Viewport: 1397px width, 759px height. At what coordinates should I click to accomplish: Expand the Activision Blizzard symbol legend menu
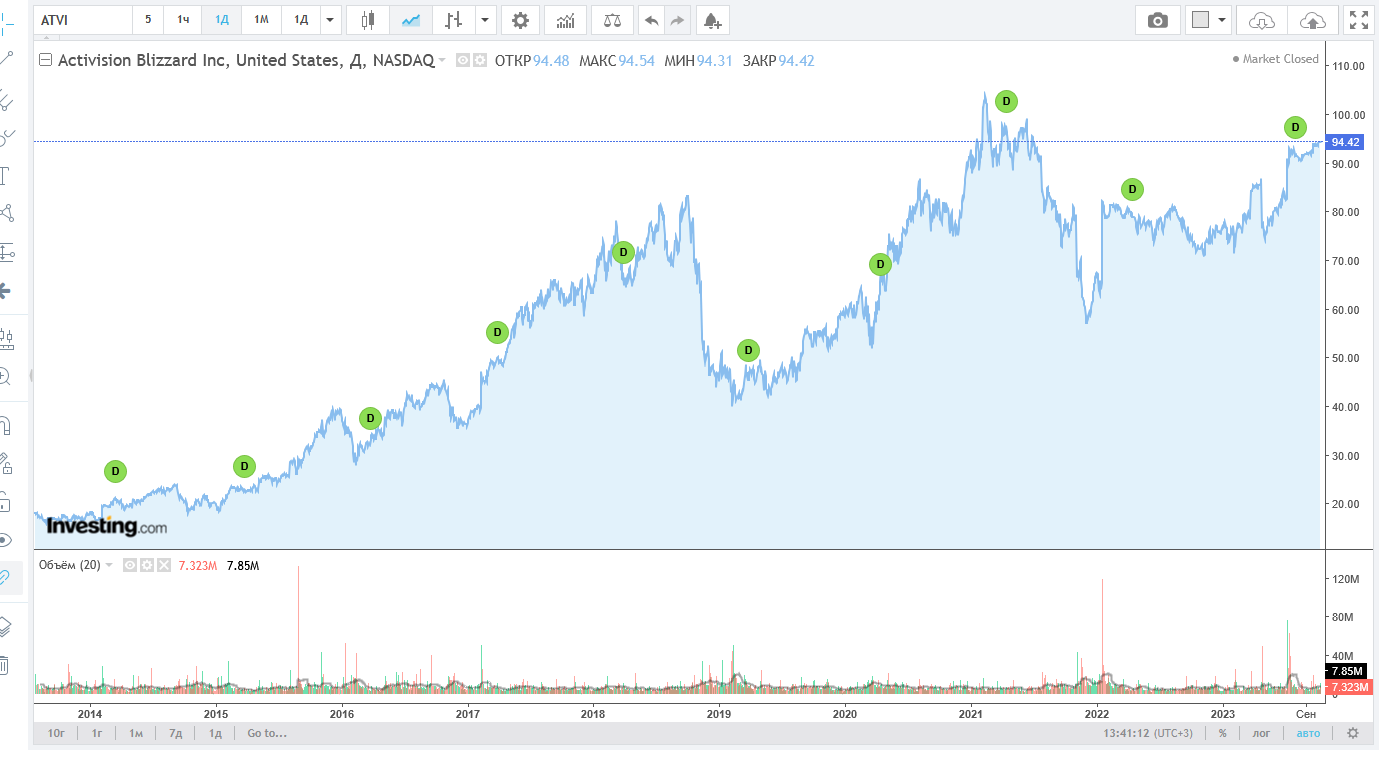[442, 61]
